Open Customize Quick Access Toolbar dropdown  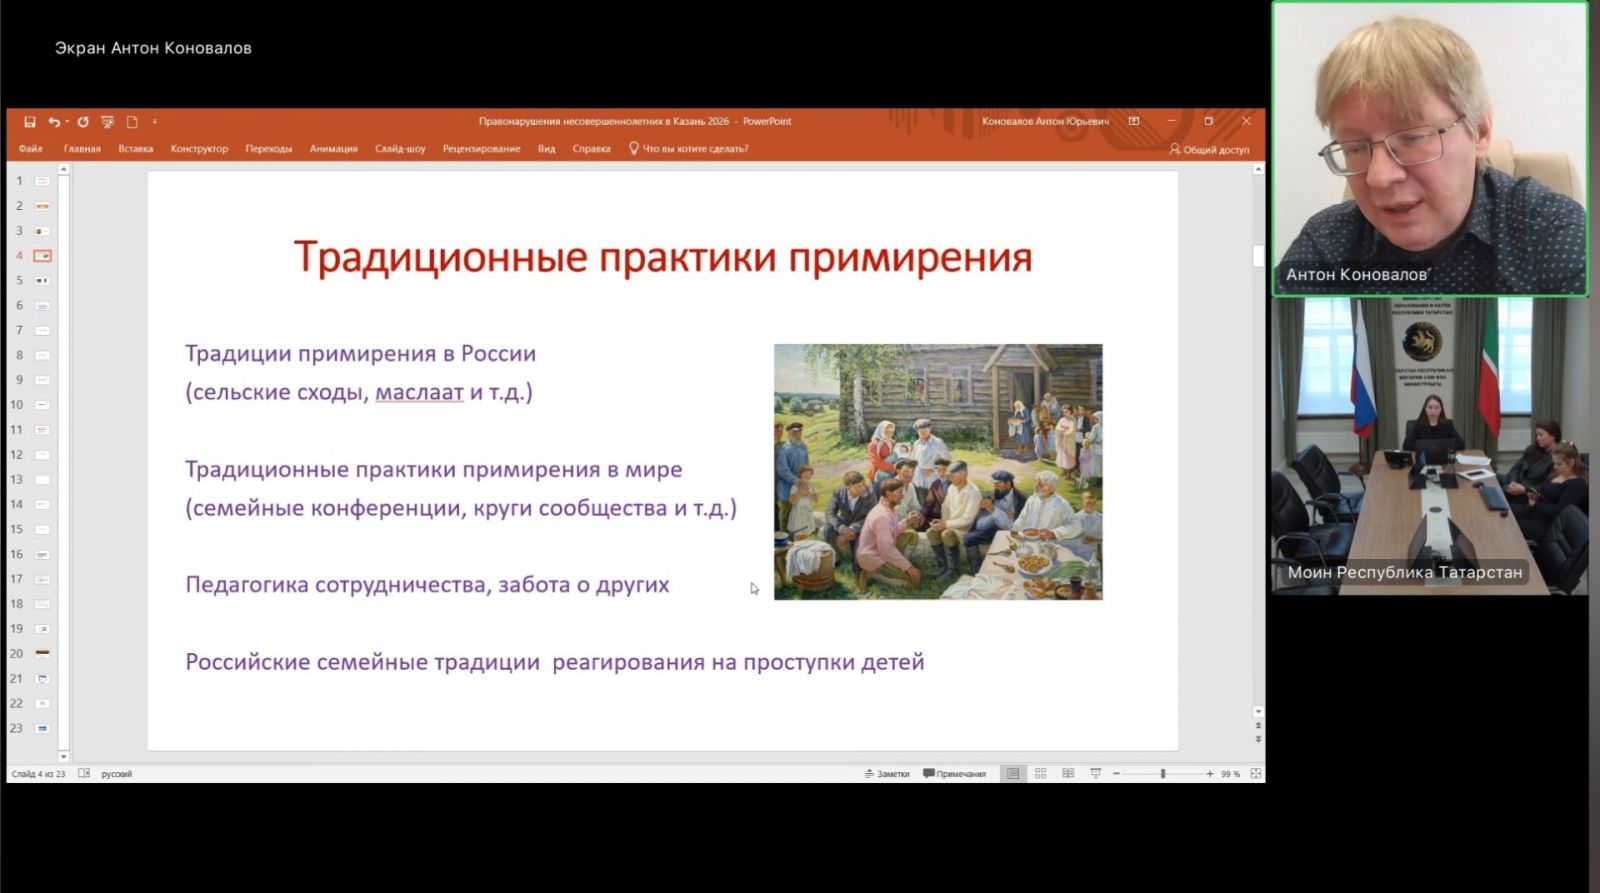click(x=155, y=122)
